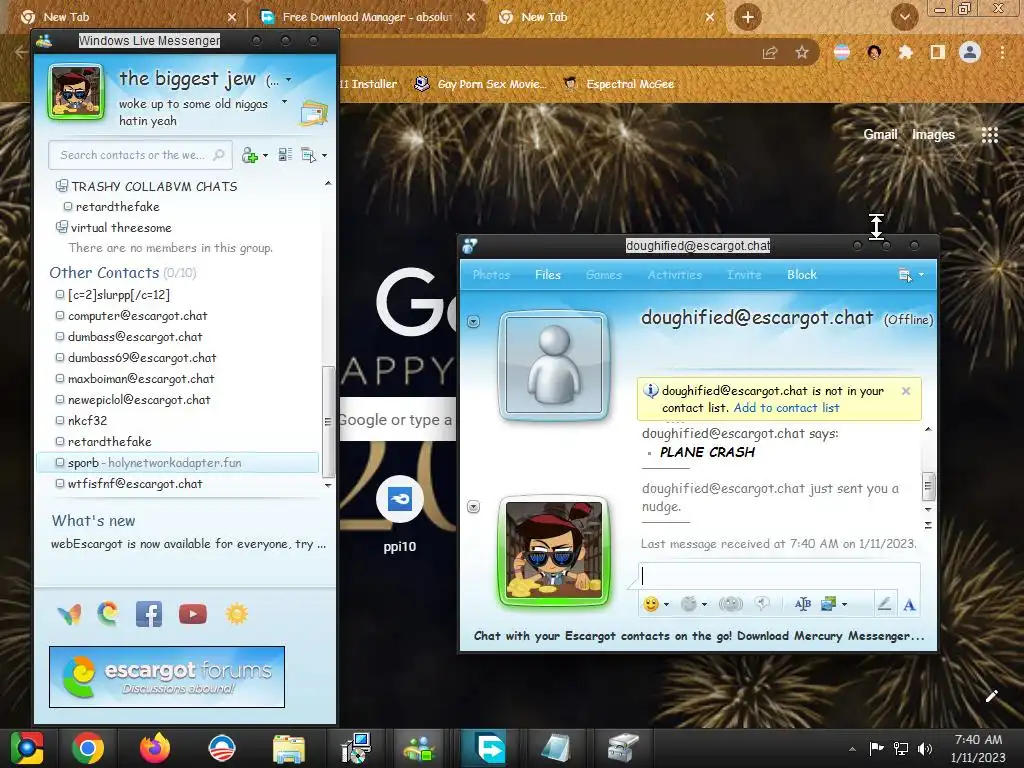Screen dimensions: 1024x768
Task: Click the sun weather icon in Messenger
Action: 236,614
